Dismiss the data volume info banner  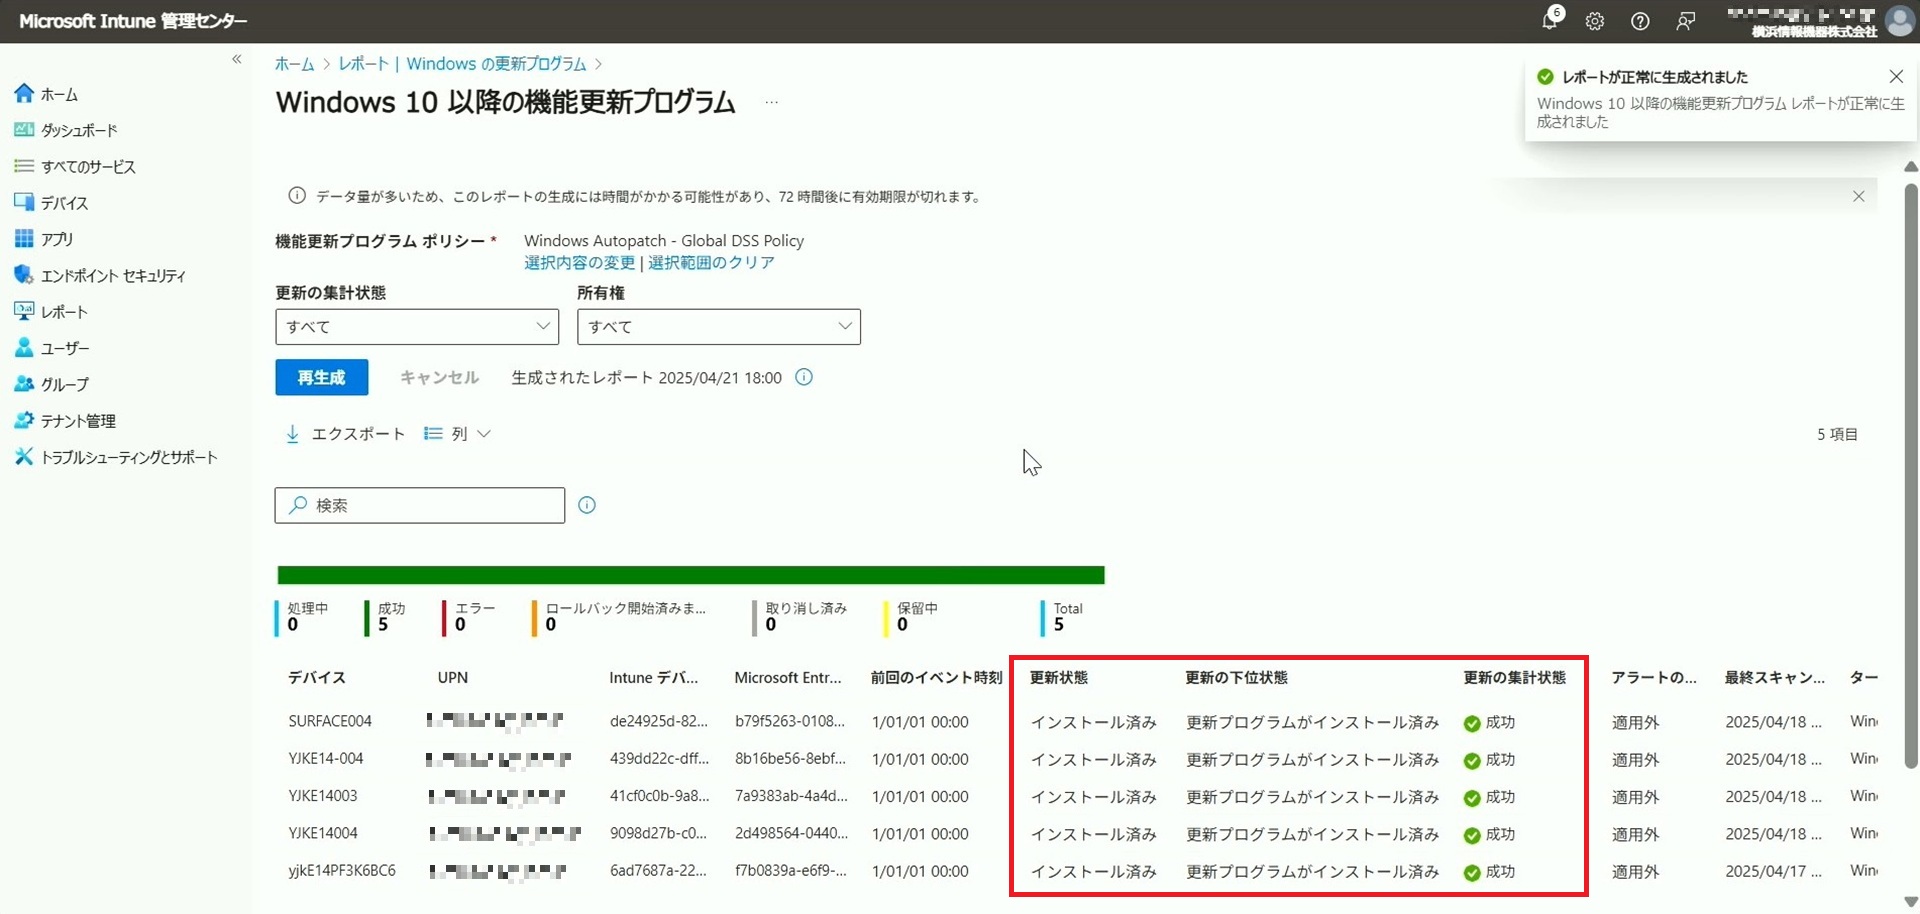pyautogui.click(x=1858, y=196)
